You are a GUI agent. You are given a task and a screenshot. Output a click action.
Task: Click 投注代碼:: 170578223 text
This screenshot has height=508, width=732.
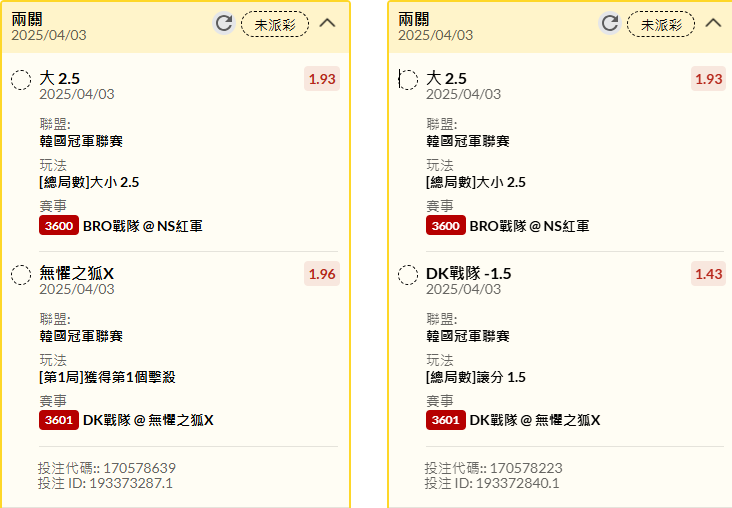tap(493, 468)
